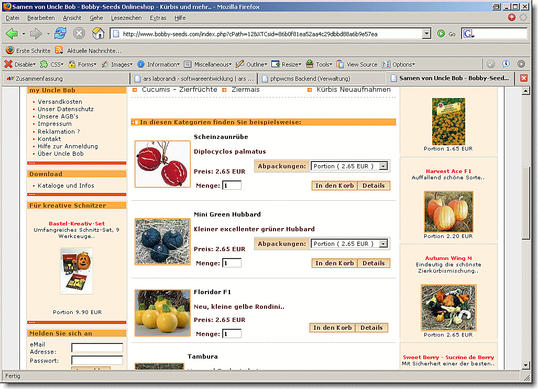The width and height of the screenshot is (538, 389).
Task: Go back with the green Back arrow
Action: click(x=12, y=34)
